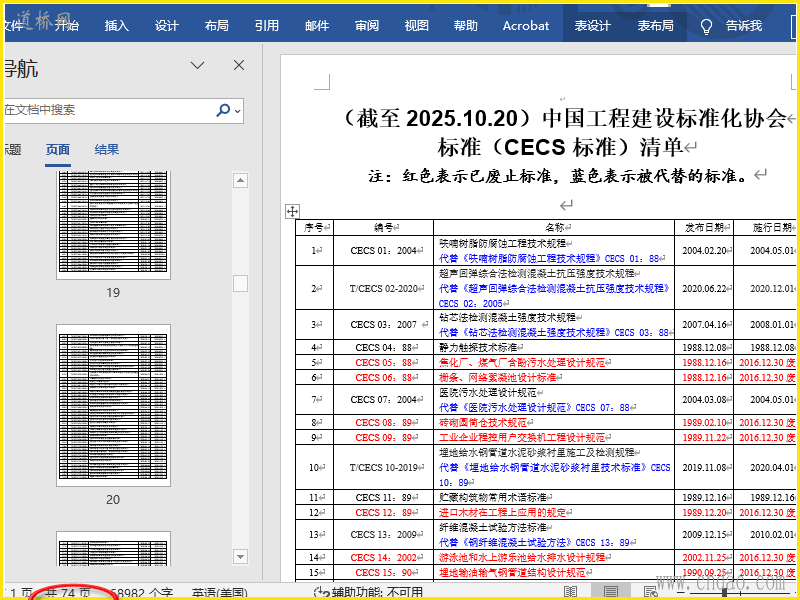Click the lightbulb Tell Me icon
This screenshot has height=600, width=800.
click(706, 27)
